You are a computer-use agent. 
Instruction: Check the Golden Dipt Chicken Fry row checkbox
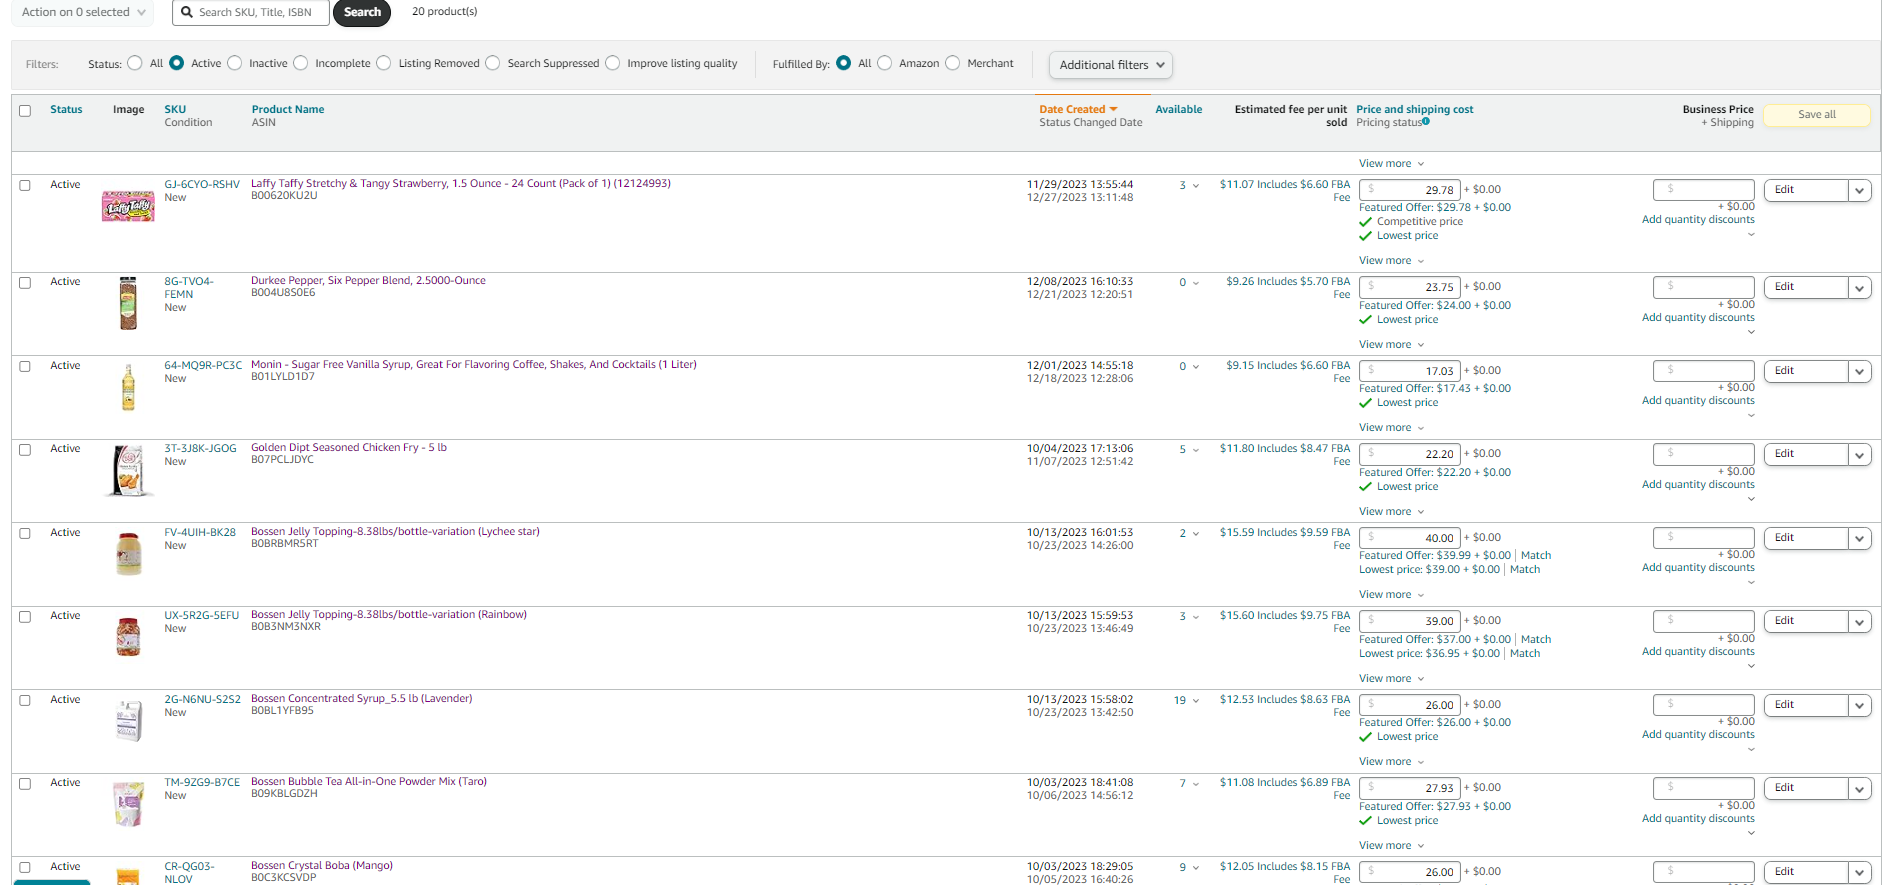pos(25,450)
